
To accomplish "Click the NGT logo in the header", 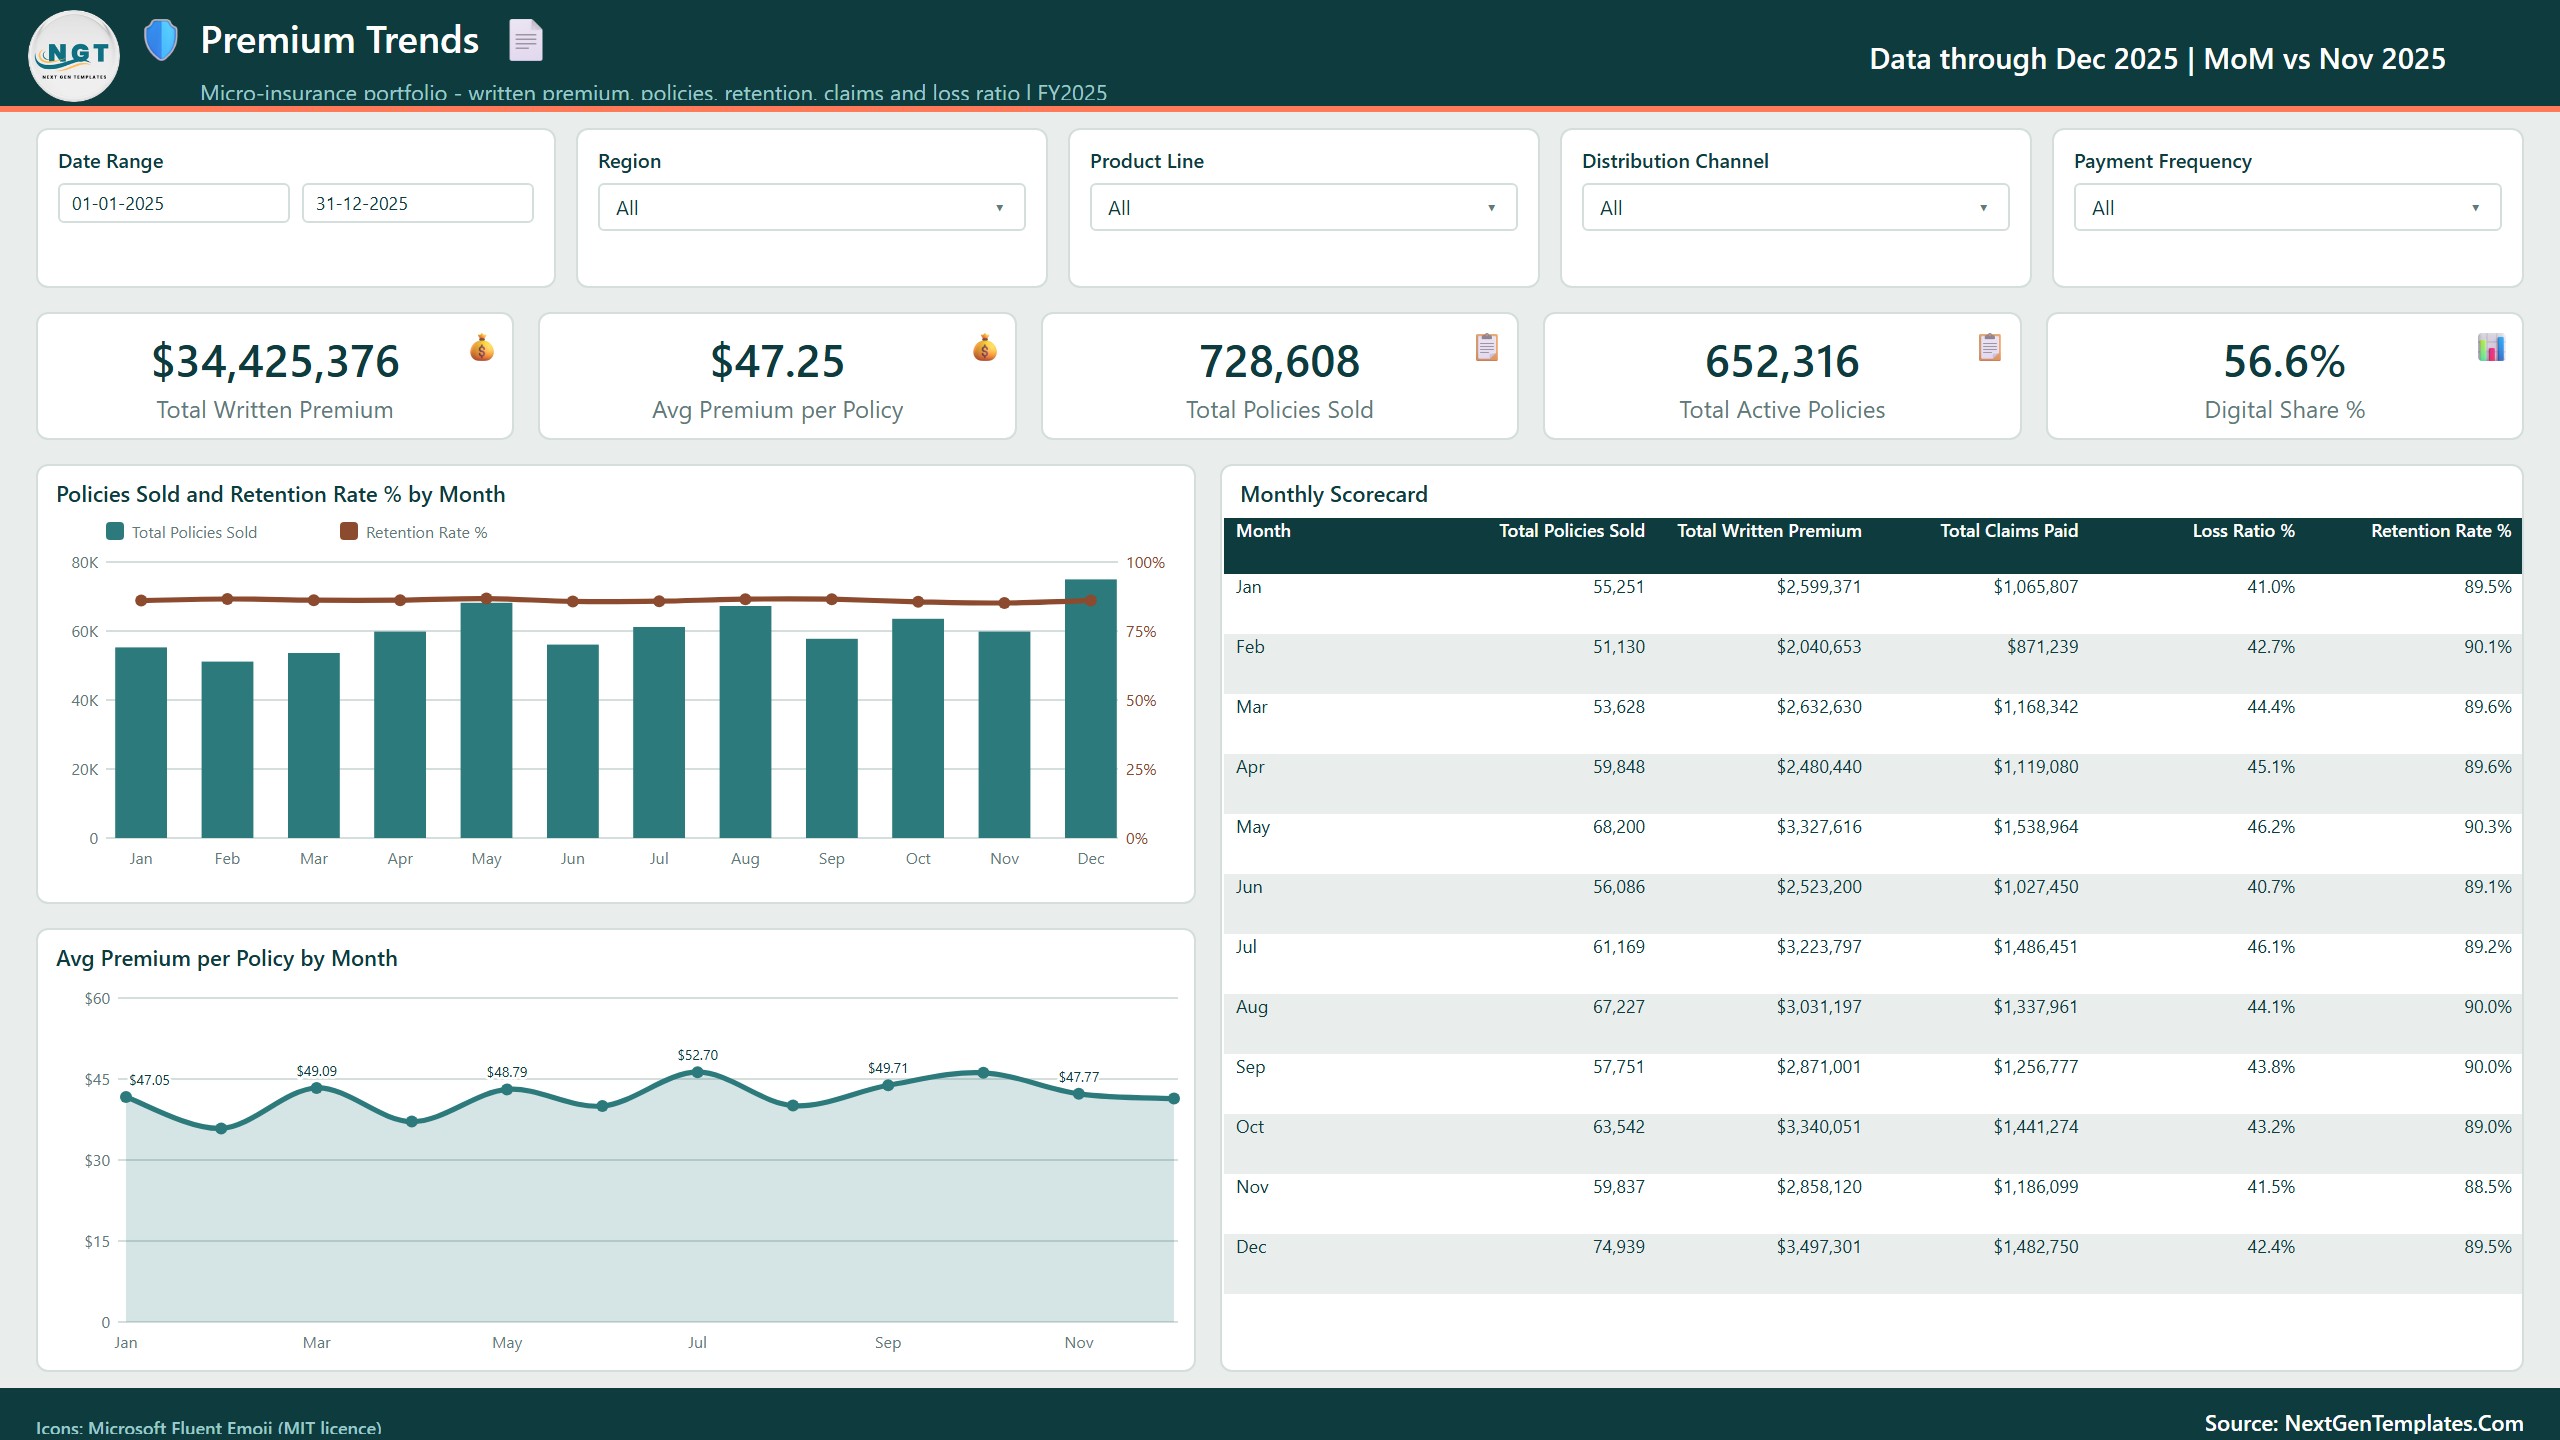I will point(74,56).
